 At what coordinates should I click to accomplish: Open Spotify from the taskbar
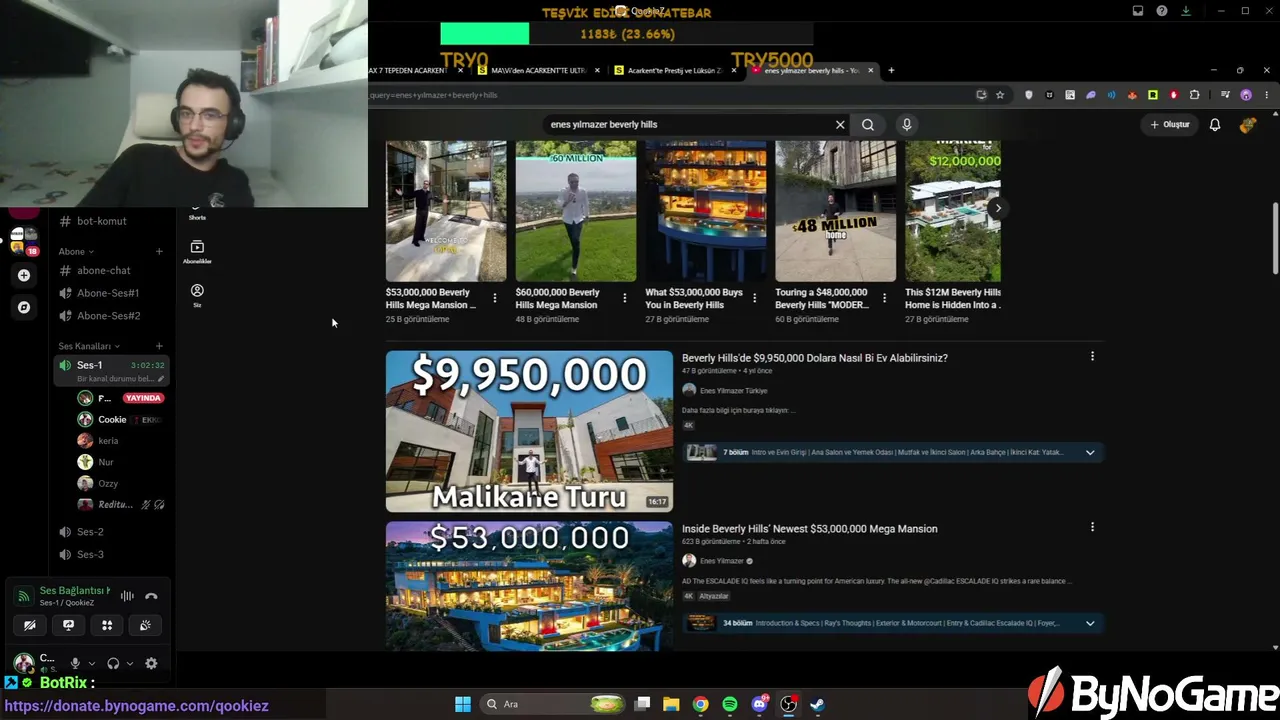point(730,704)
